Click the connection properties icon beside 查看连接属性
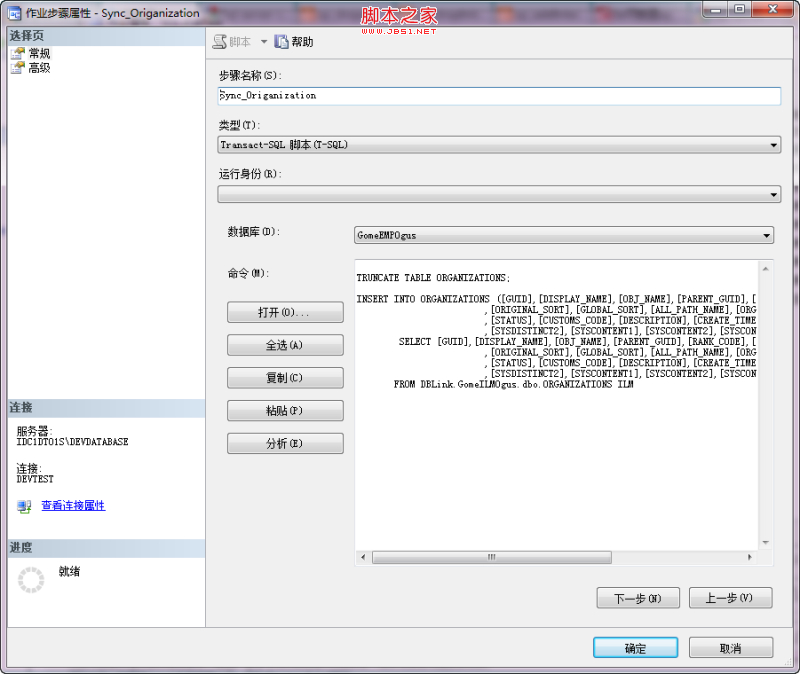Image resolution: width=800 pixels, height=674 pixels. click(x=22, y=506)
